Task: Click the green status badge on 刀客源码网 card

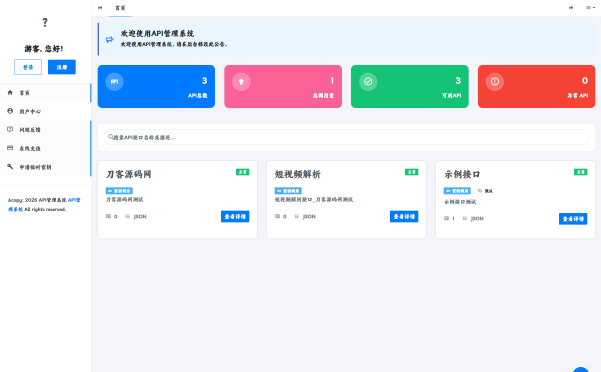Action: pos(243,172)
